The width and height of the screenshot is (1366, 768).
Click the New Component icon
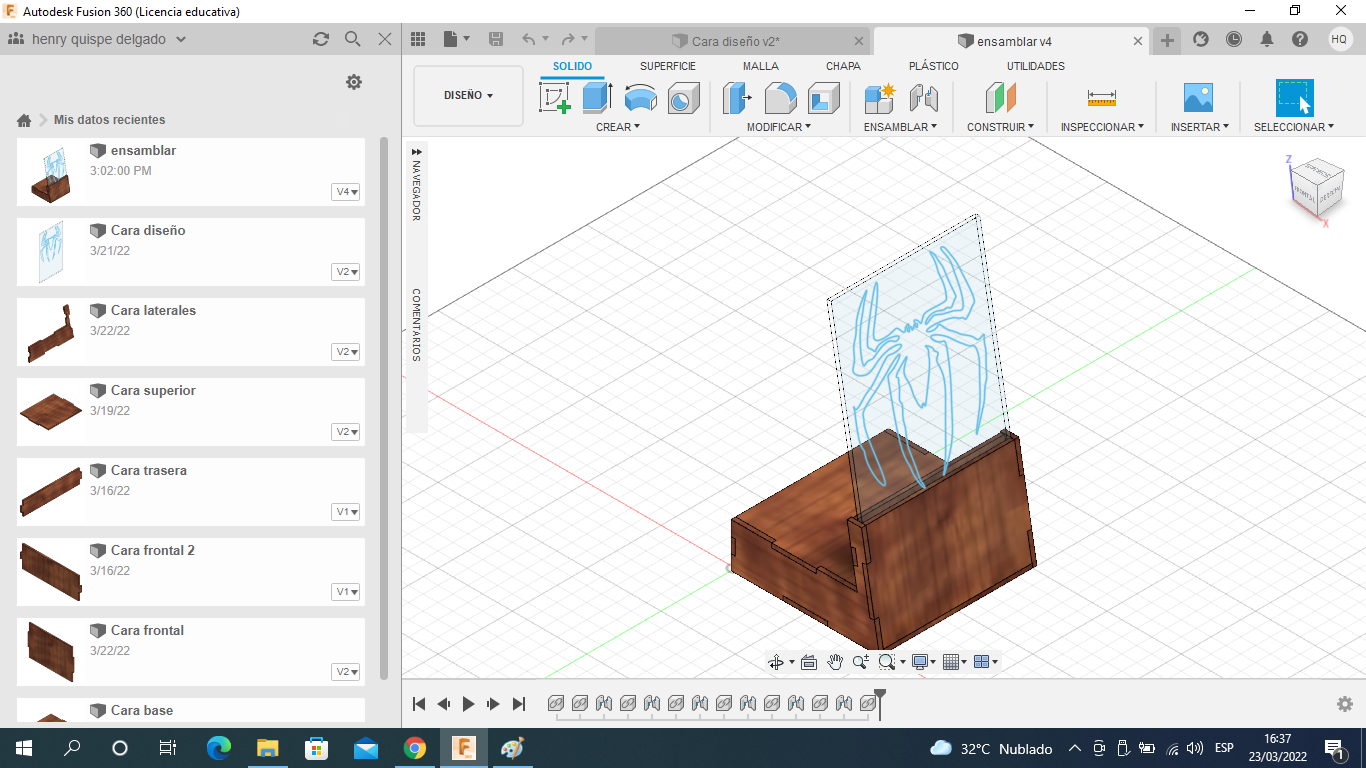(880, 98)
